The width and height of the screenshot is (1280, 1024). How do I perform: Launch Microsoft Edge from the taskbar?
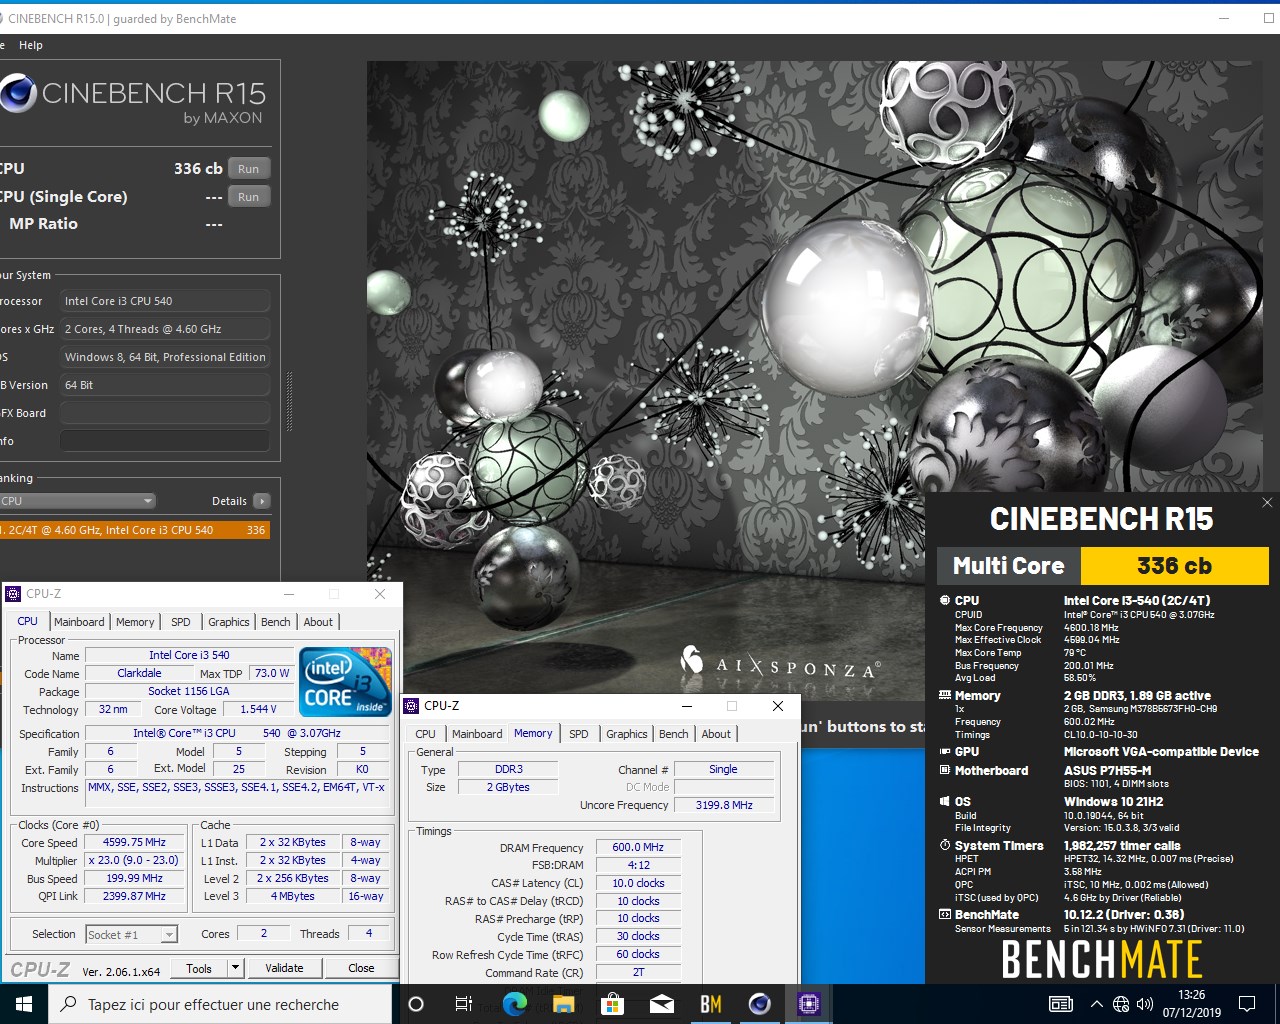(515, 1004)
